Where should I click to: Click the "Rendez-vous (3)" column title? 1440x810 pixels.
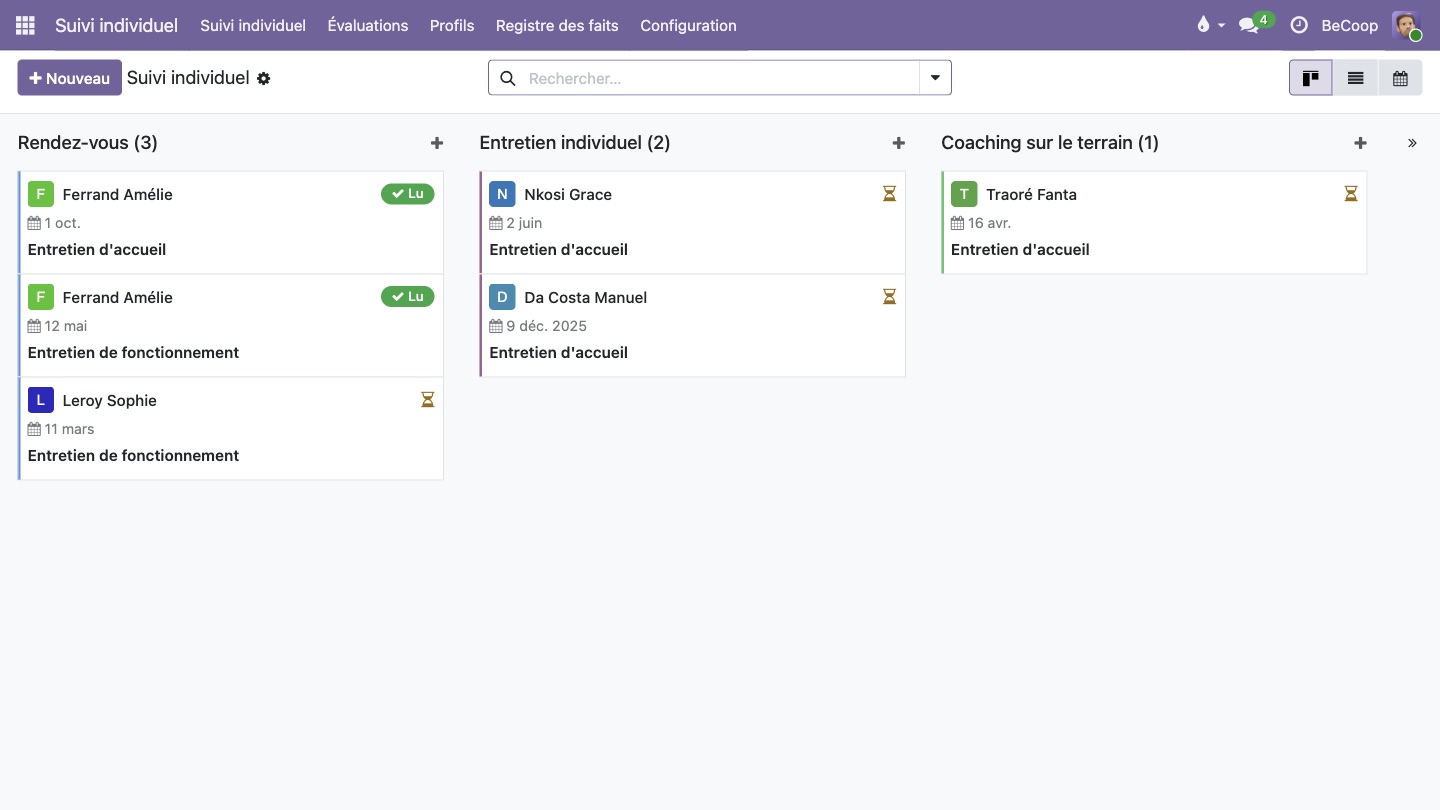click(x=88, y=143)
